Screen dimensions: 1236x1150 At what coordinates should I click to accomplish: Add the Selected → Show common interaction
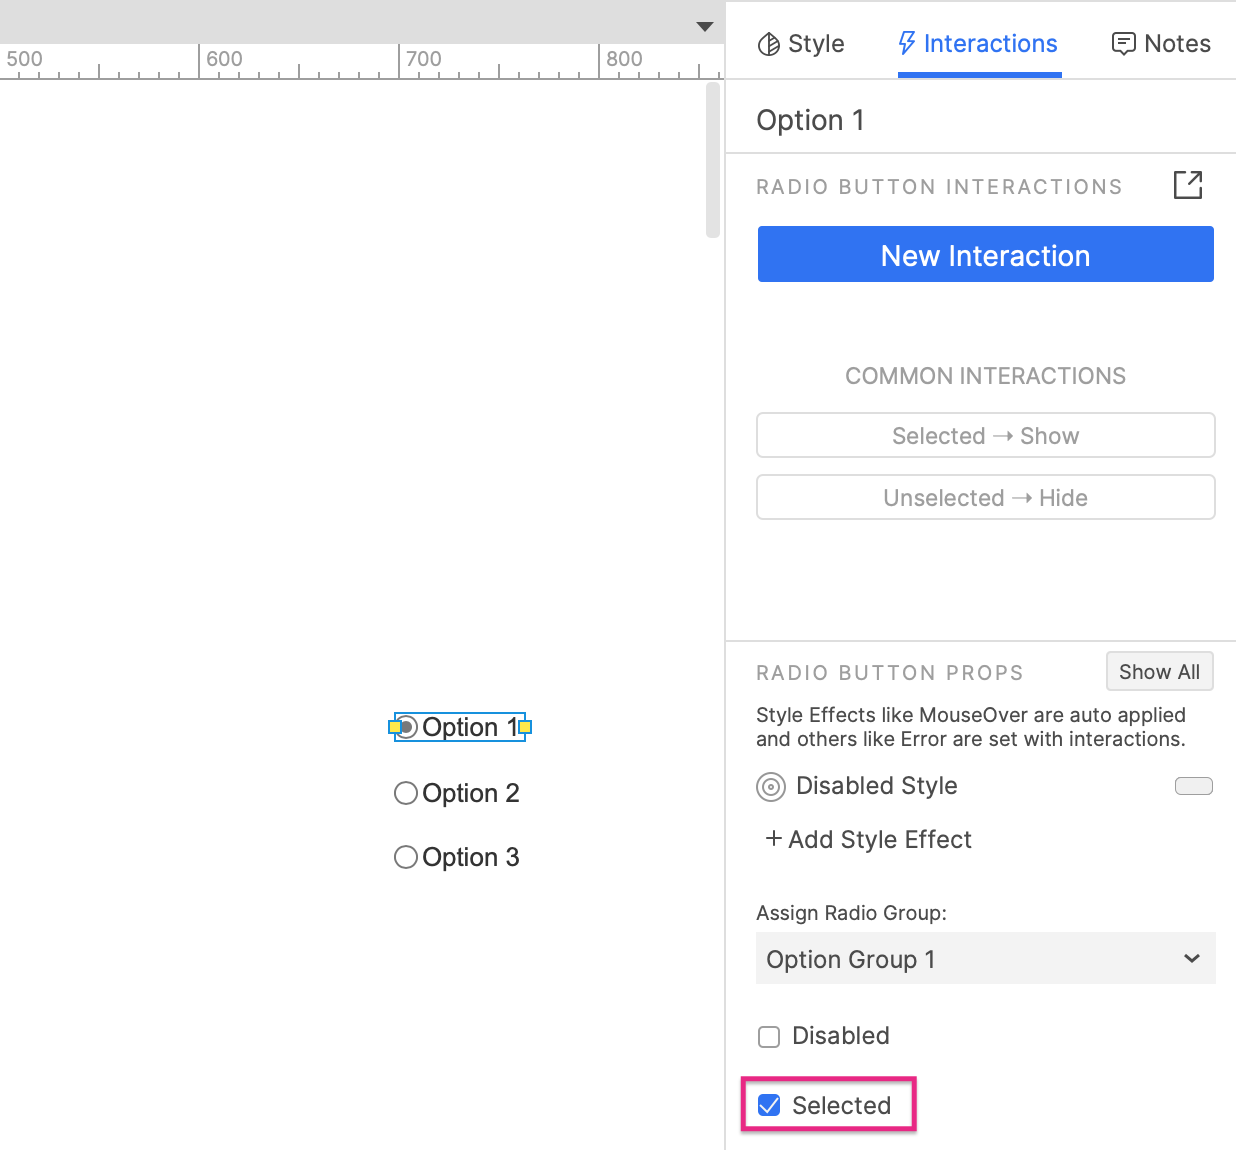[985, 436]
